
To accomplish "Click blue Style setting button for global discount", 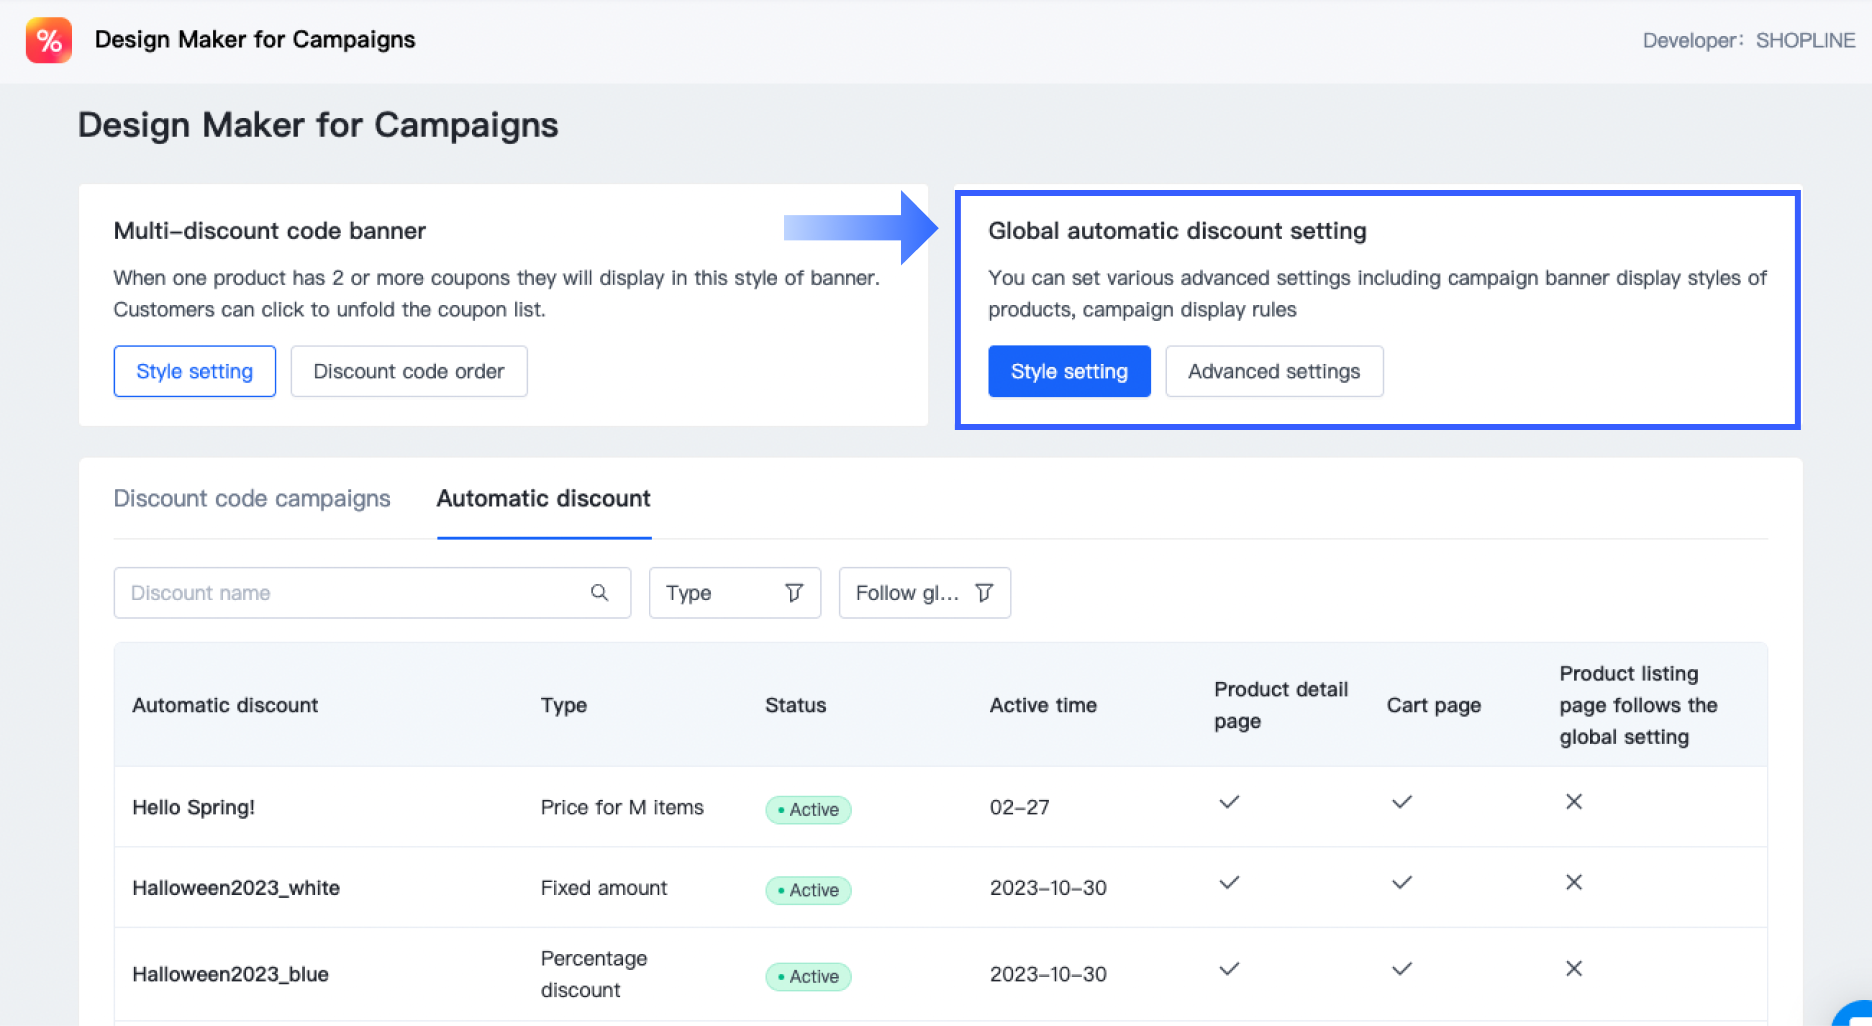I will [1068, 371].
